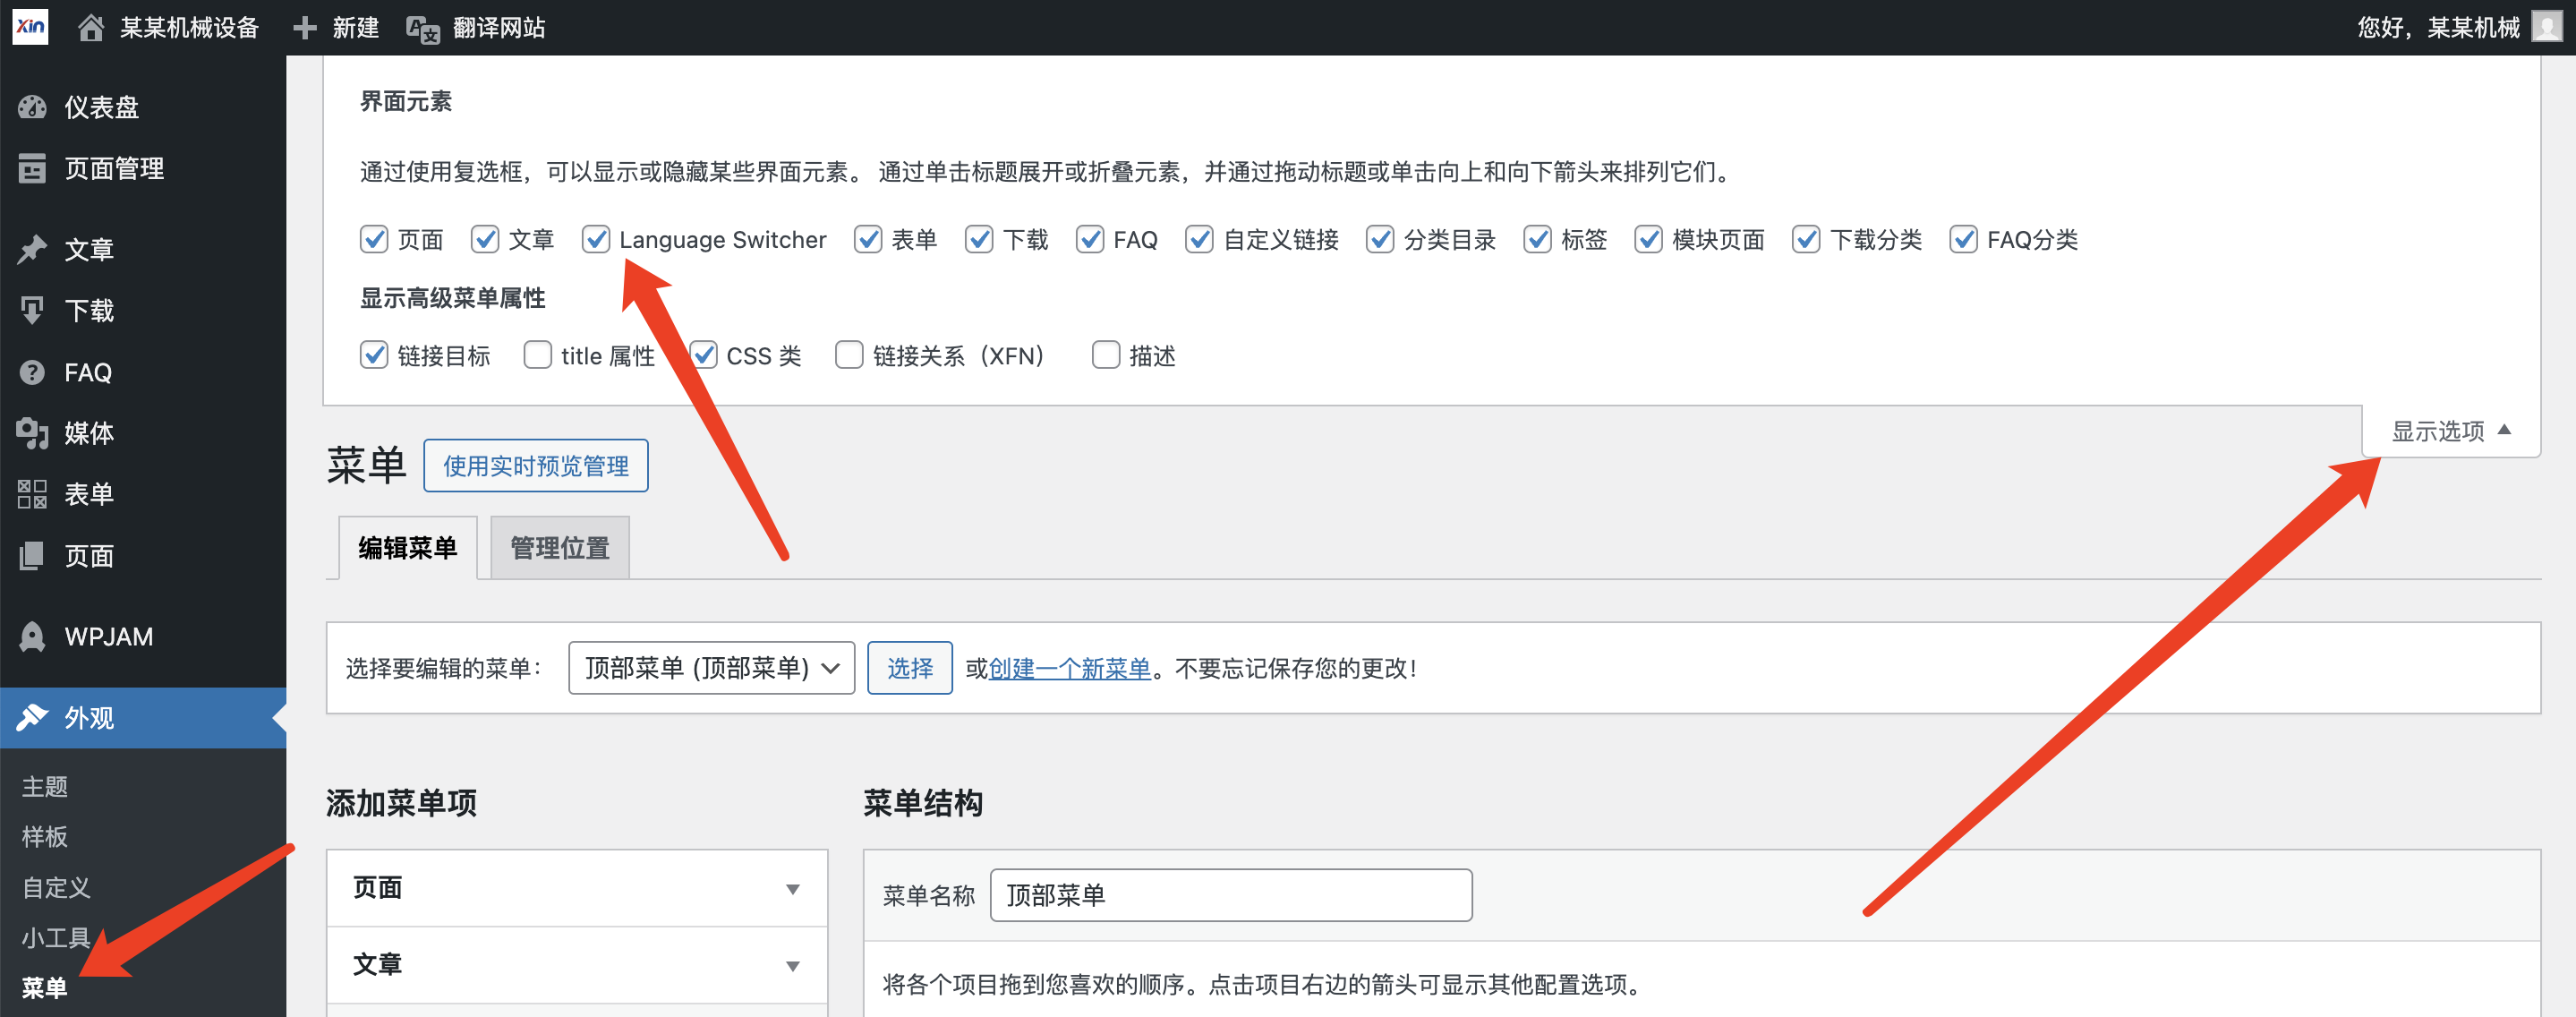Enable the title 属性 checkbox
Image resolution: width=2576 pixels, height=1017 pixels.
pos(538,355)
